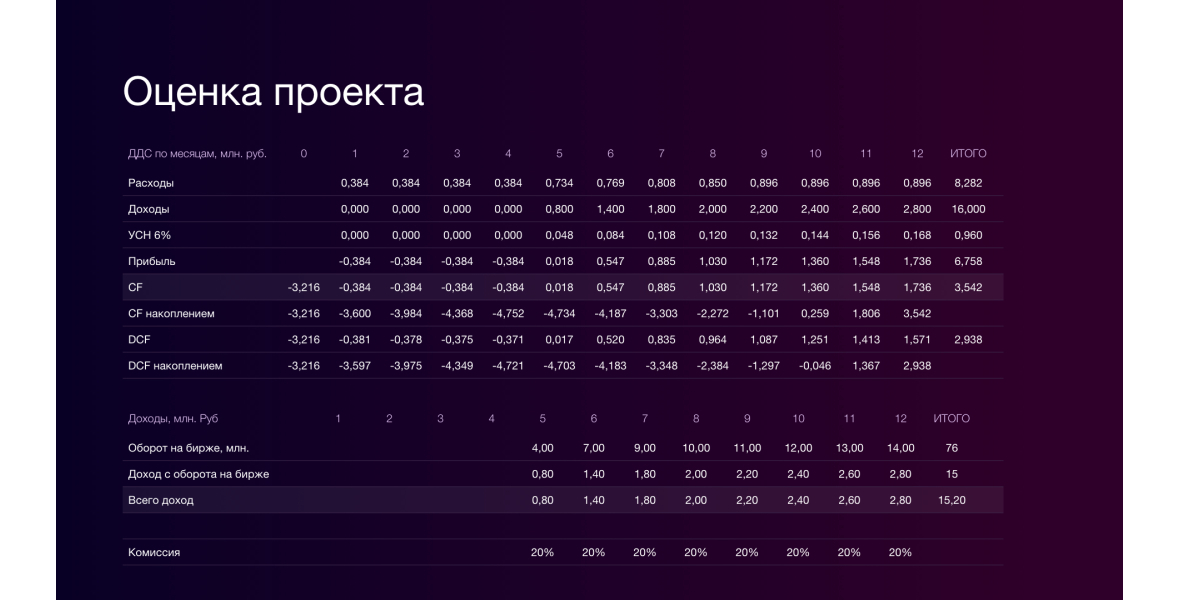Select tax value "0,084"
1179x600 pixels.
tap(610, 235)
